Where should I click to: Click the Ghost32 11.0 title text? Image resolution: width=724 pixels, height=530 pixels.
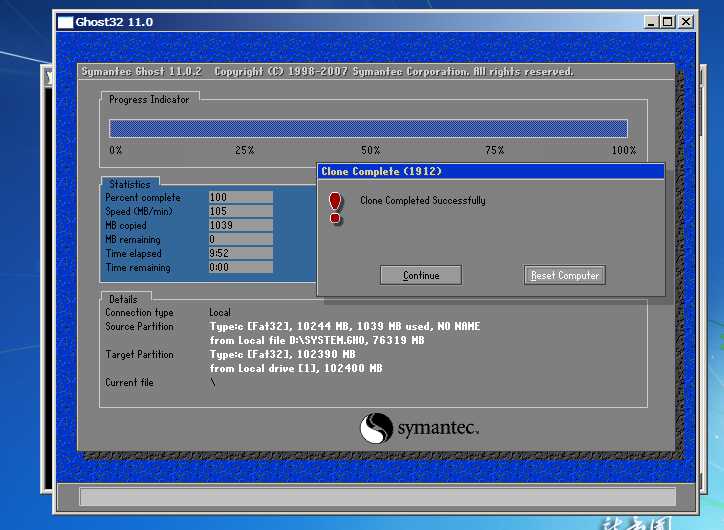(x=114, y=22)
